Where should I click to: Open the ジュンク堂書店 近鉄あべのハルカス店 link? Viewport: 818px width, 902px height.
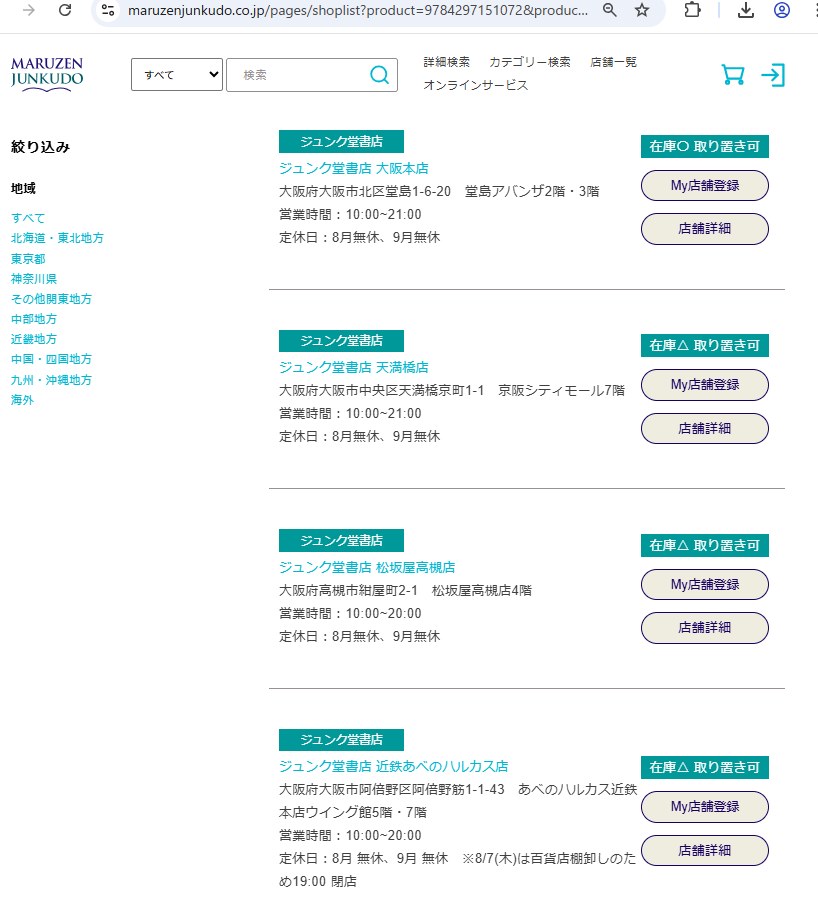pos(393,767)
